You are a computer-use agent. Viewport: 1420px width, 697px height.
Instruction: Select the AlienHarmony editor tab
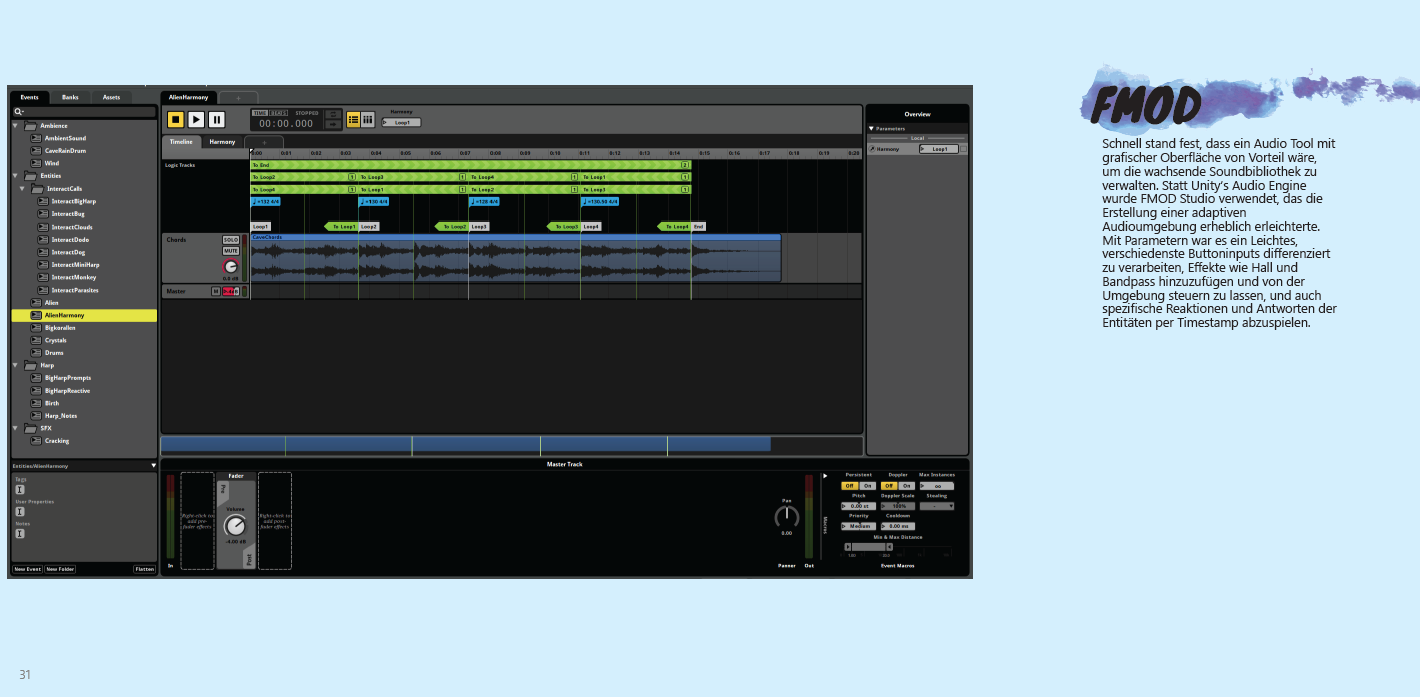coord(189,97)
